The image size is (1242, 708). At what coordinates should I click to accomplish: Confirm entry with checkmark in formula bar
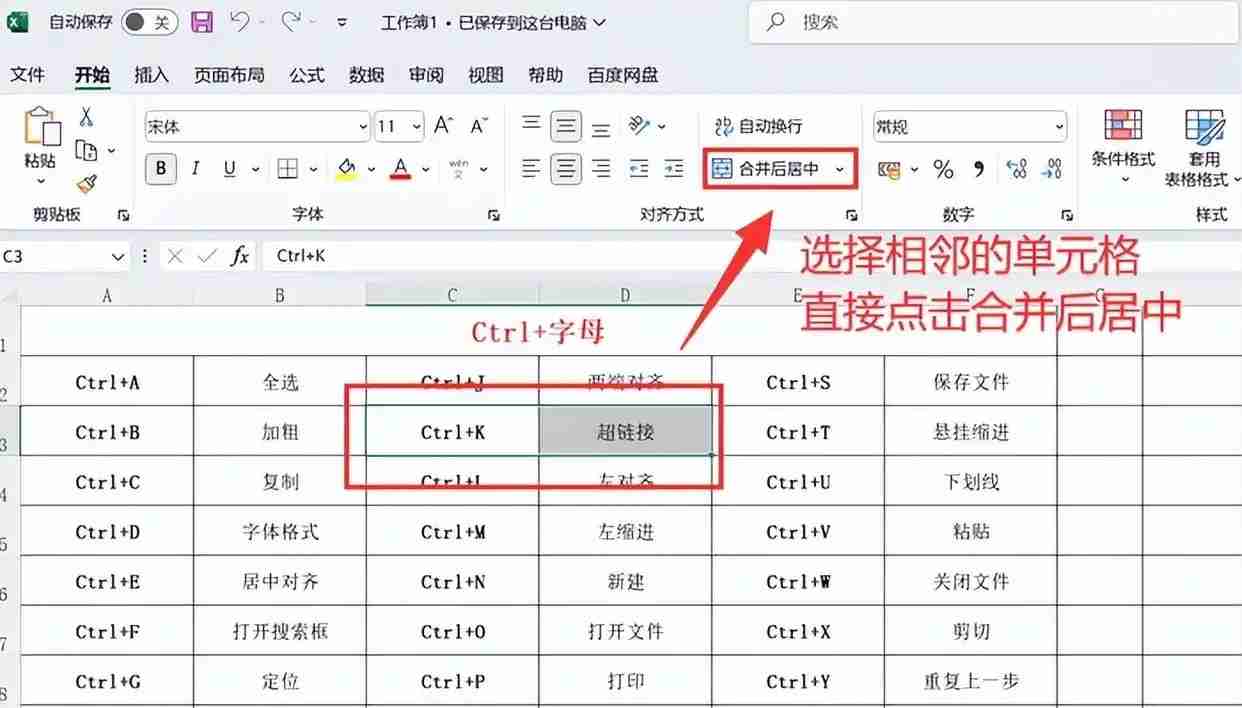click(x=207, y=256)
